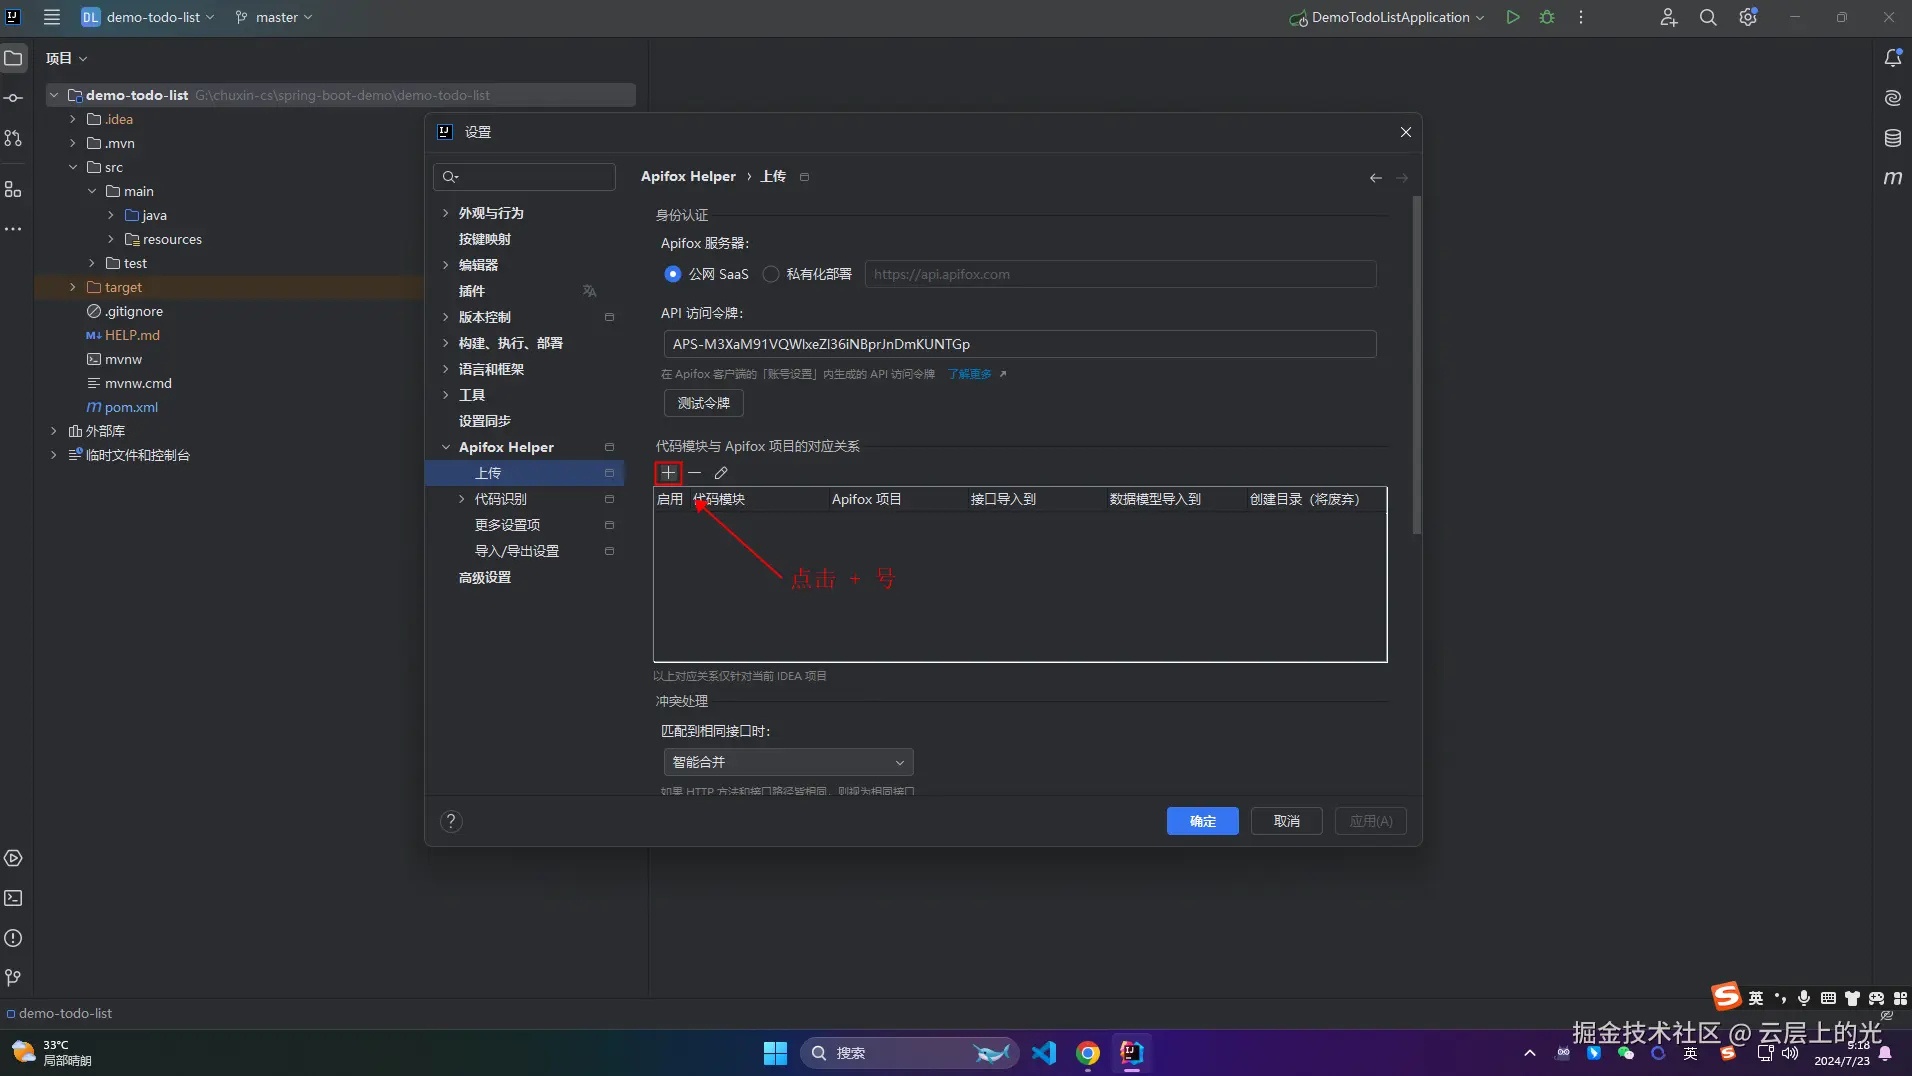Expand the 版本控制 settings category
Viewport: 1912px width, 1076px height.
(445, 317)
